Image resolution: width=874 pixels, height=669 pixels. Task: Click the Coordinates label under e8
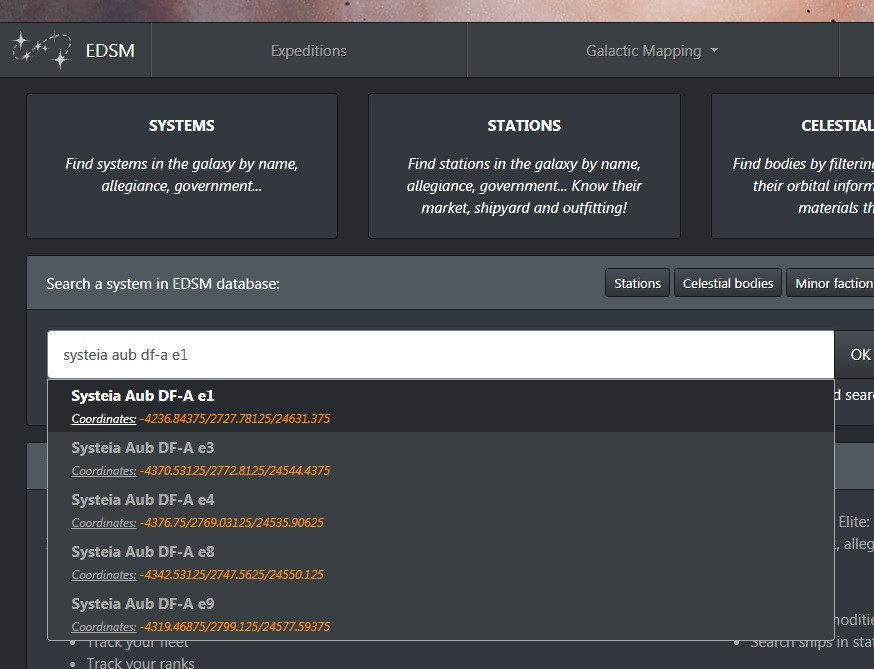pyautogui.click(x=104, y=574)
